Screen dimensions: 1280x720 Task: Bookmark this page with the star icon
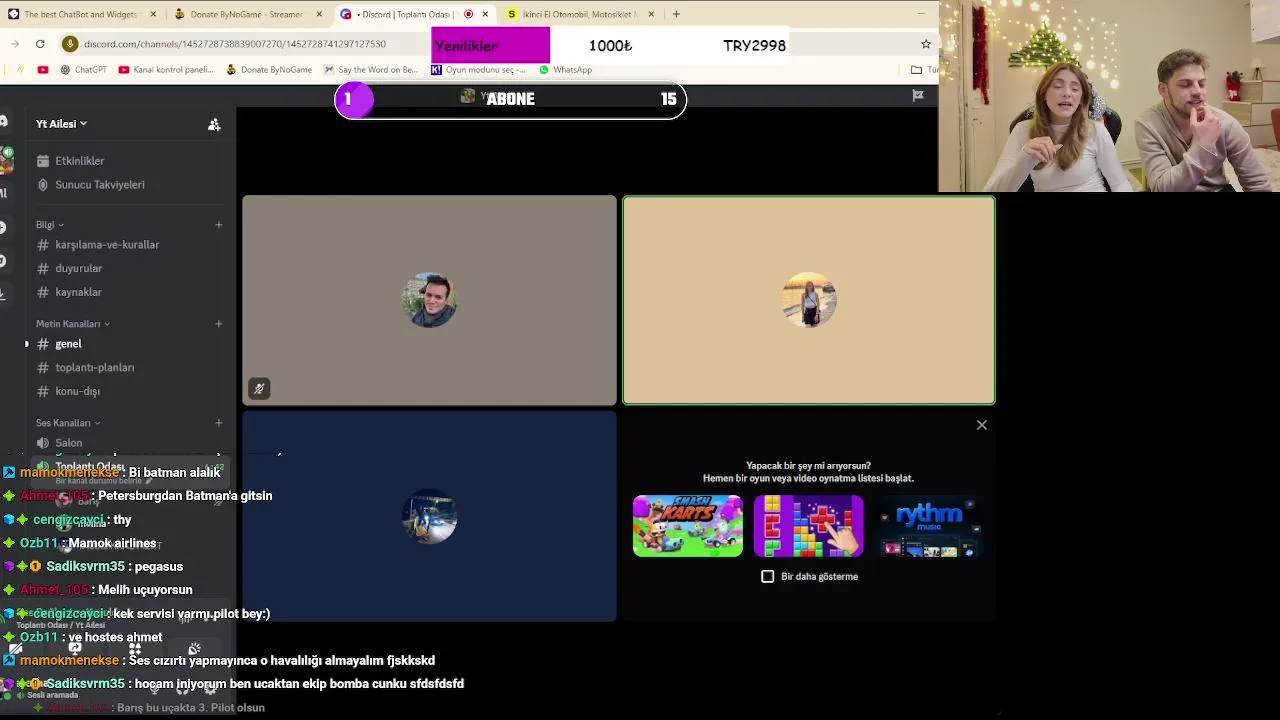pyautogui.click(x=926, y=44)
